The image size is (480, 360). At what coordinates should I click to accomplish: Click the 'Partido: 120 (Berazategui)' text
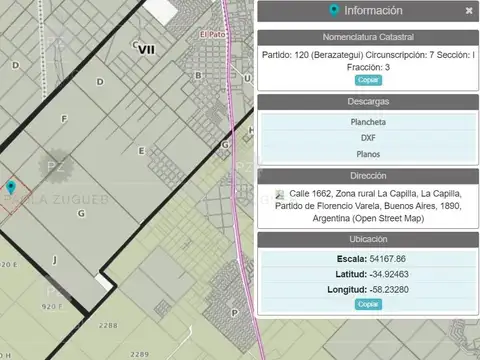313,55
